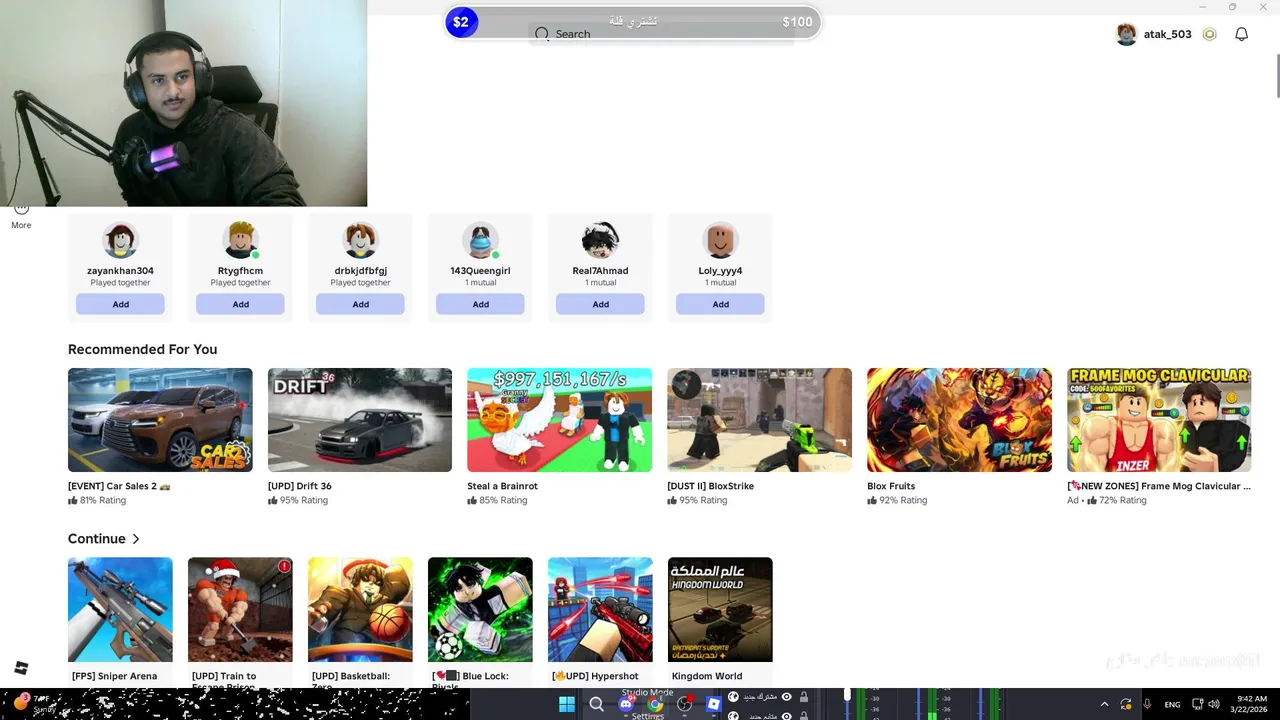The width and height of the screenshot is (1280, 720).
Task: Click the '[UPD] Drift 36' title
Action: (x=300, y=486)
